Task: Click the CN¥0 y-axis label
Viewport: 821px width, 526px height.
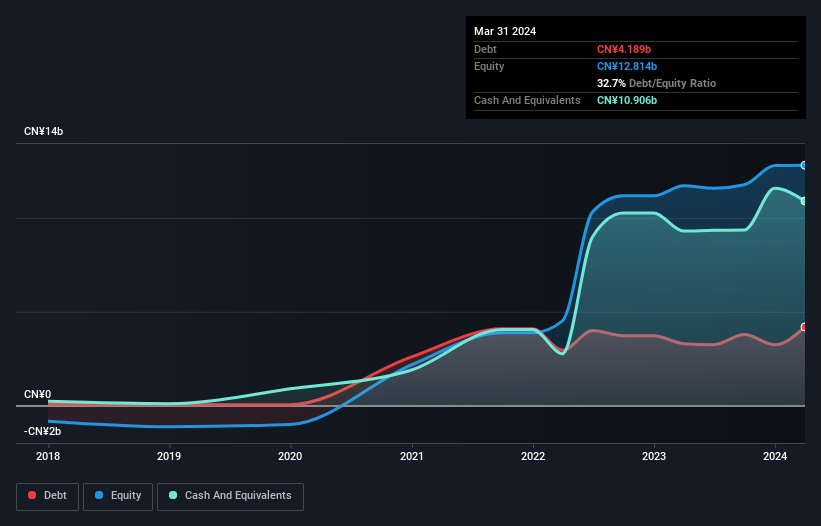Action: point(38,394)
